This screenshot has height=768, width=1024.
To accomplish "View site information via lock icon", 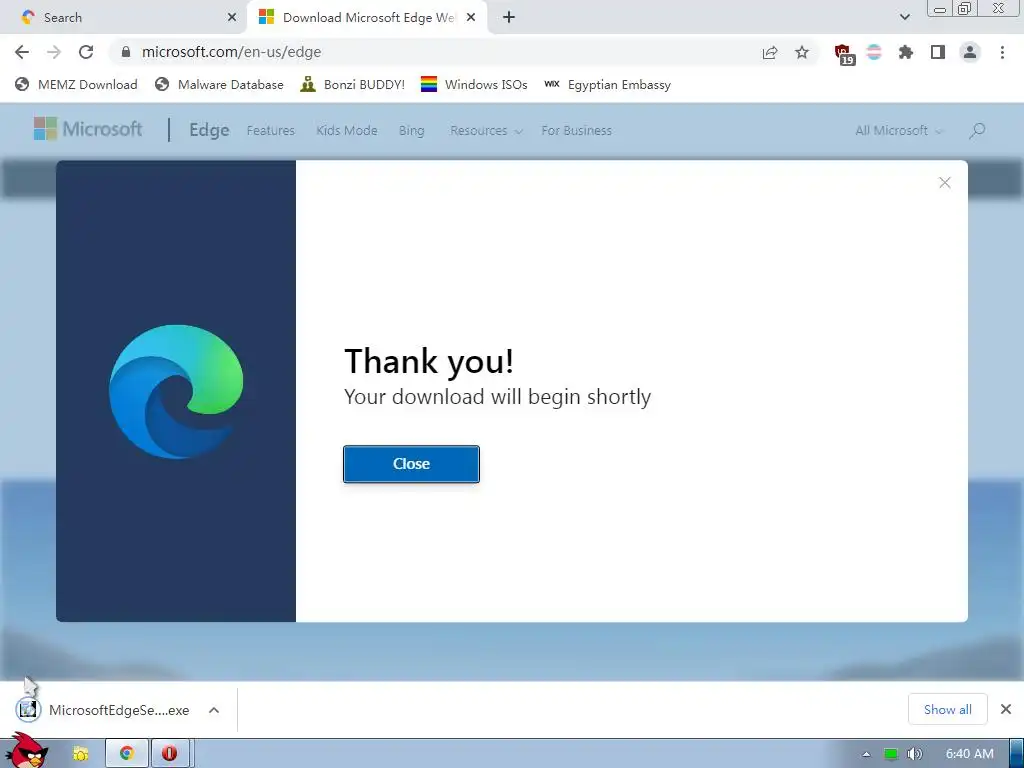I will point(126,52).
